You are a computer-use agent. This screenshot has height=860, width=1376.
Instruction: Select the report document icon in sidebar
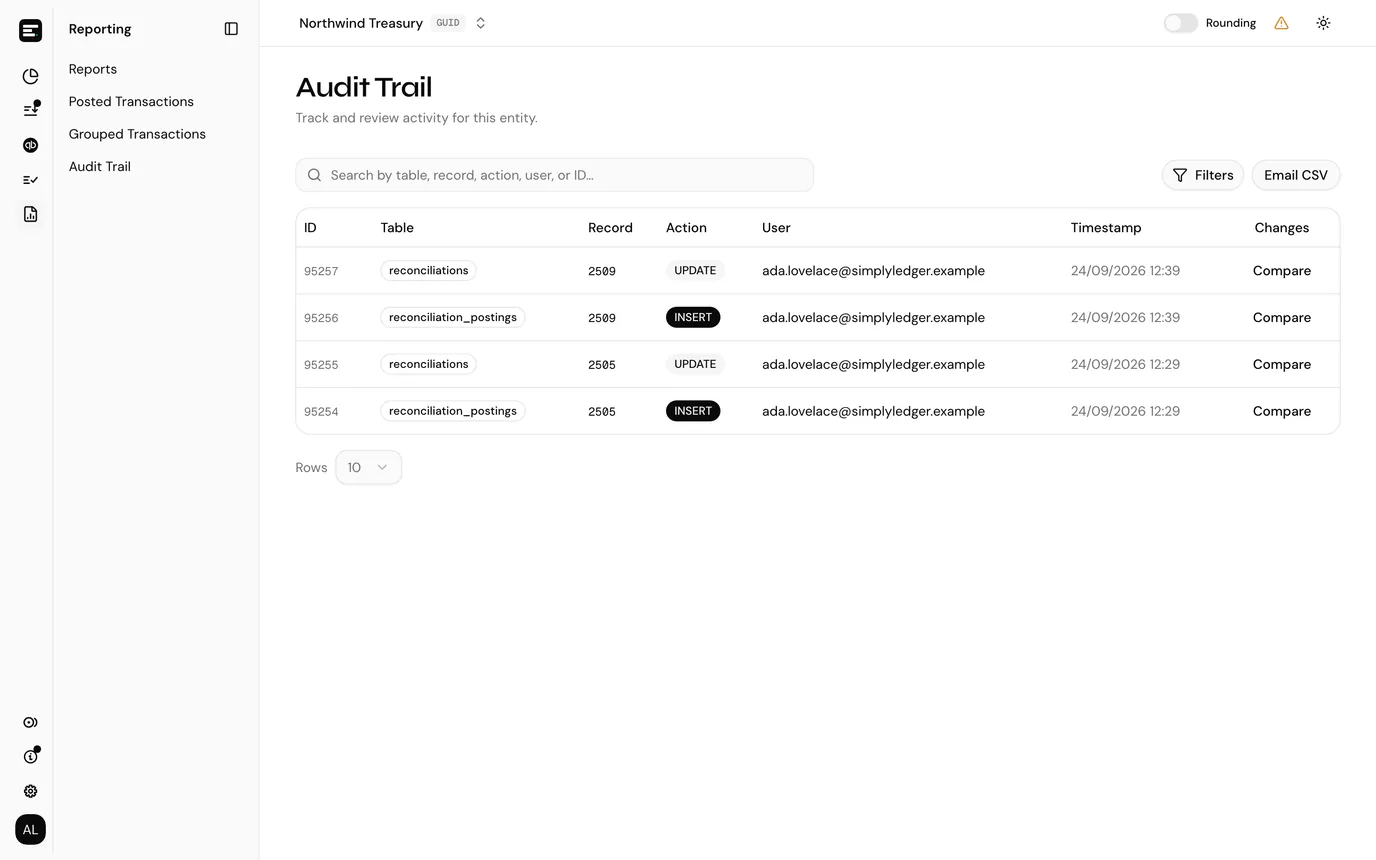(x=30, y=214)
